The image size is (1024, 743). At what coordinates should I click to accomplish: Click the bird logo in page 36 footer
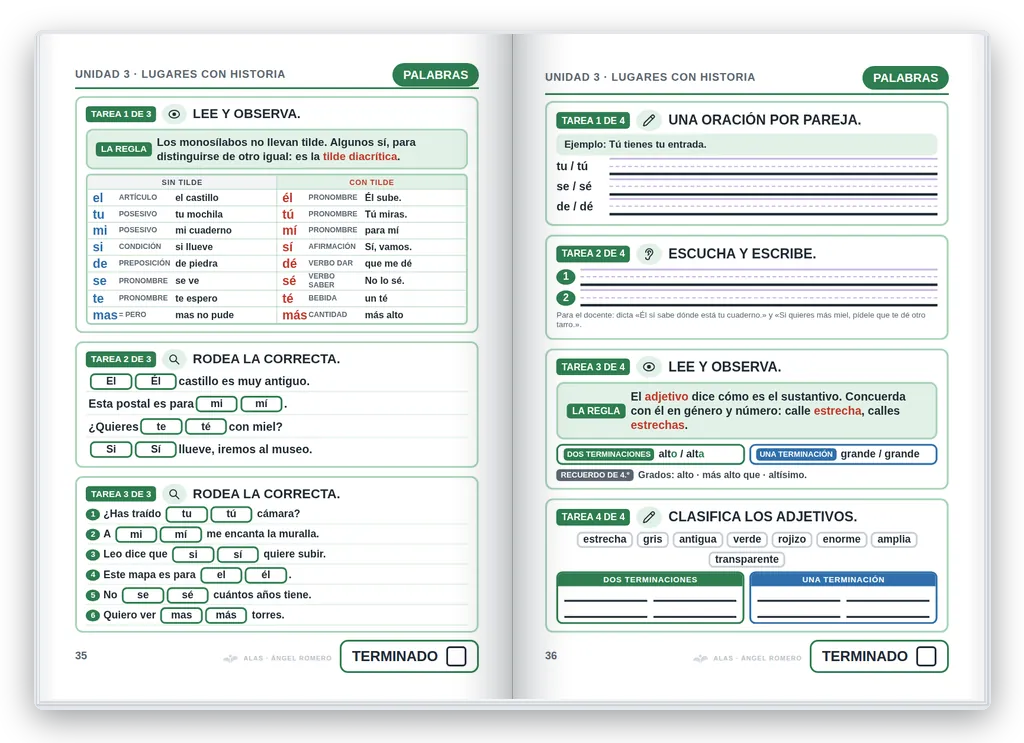click(x=700, y=658)
